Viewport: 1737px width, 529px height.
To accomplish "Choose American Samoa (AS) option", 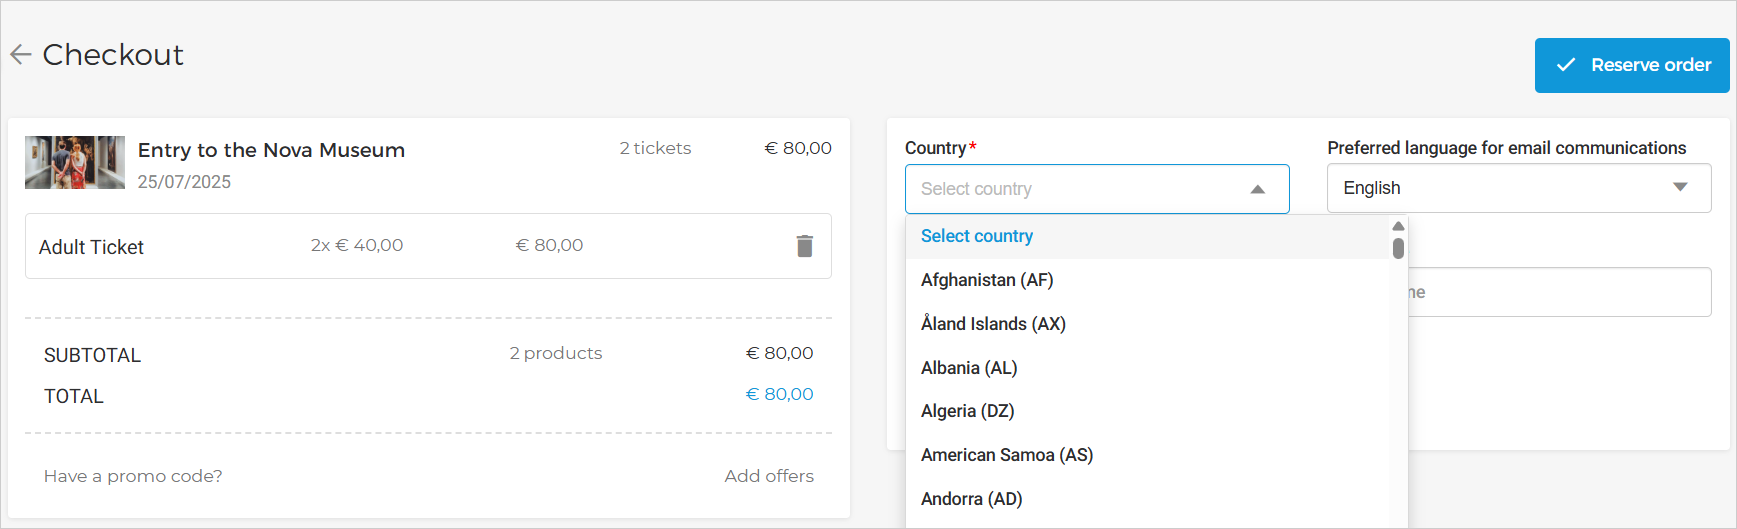I will 1006,455.
